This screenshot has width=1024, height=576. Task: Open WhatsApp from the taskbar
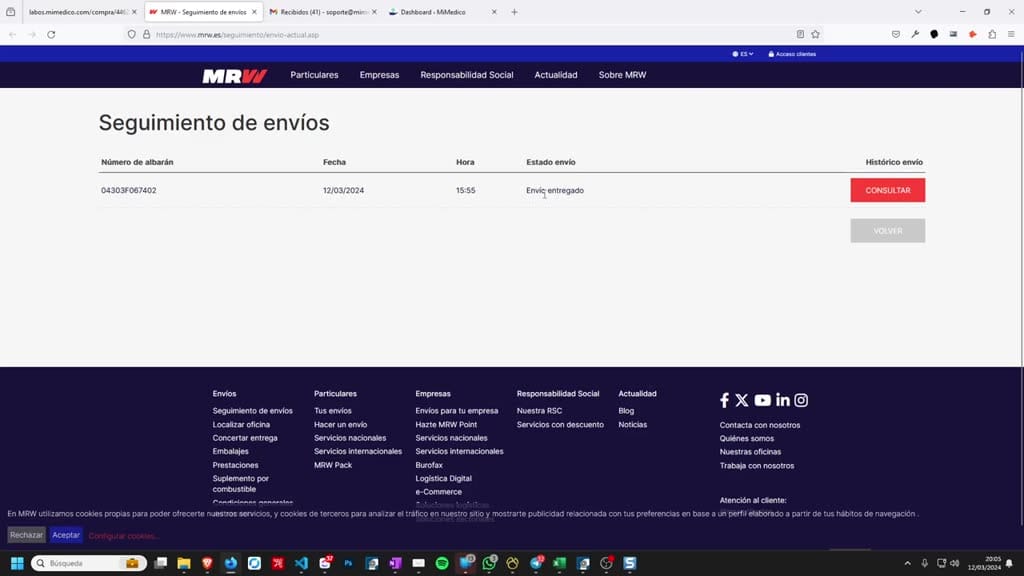pos(489,563)
